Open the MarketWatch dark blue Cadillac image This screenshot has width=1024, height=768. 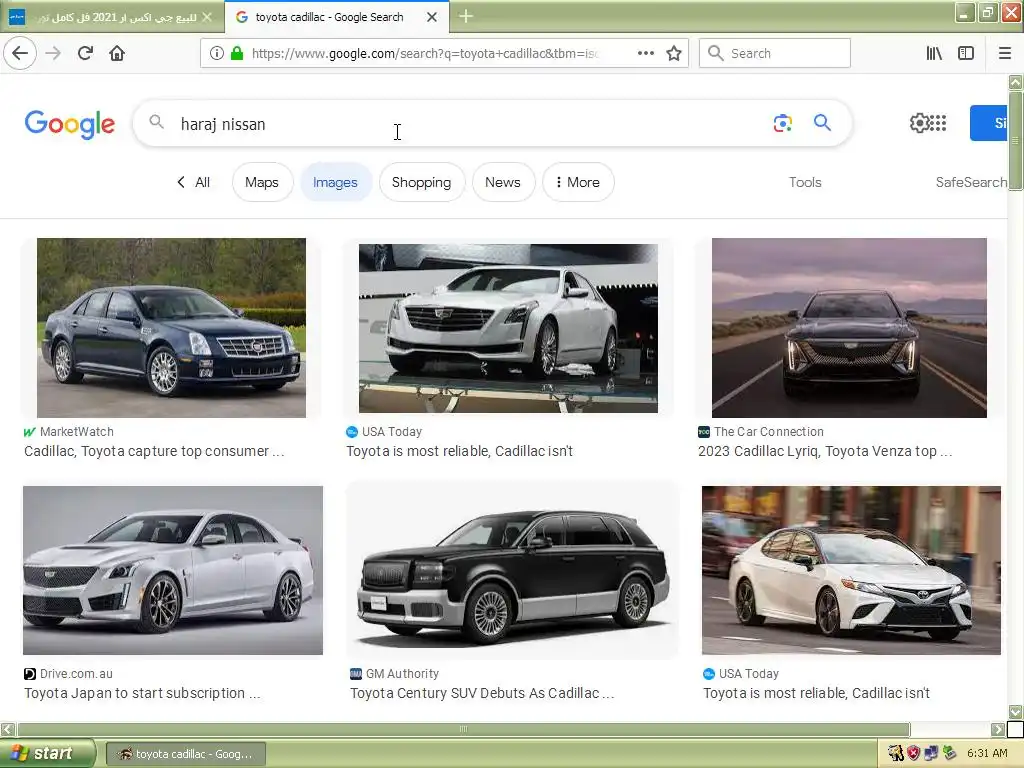tap(171, 328)
